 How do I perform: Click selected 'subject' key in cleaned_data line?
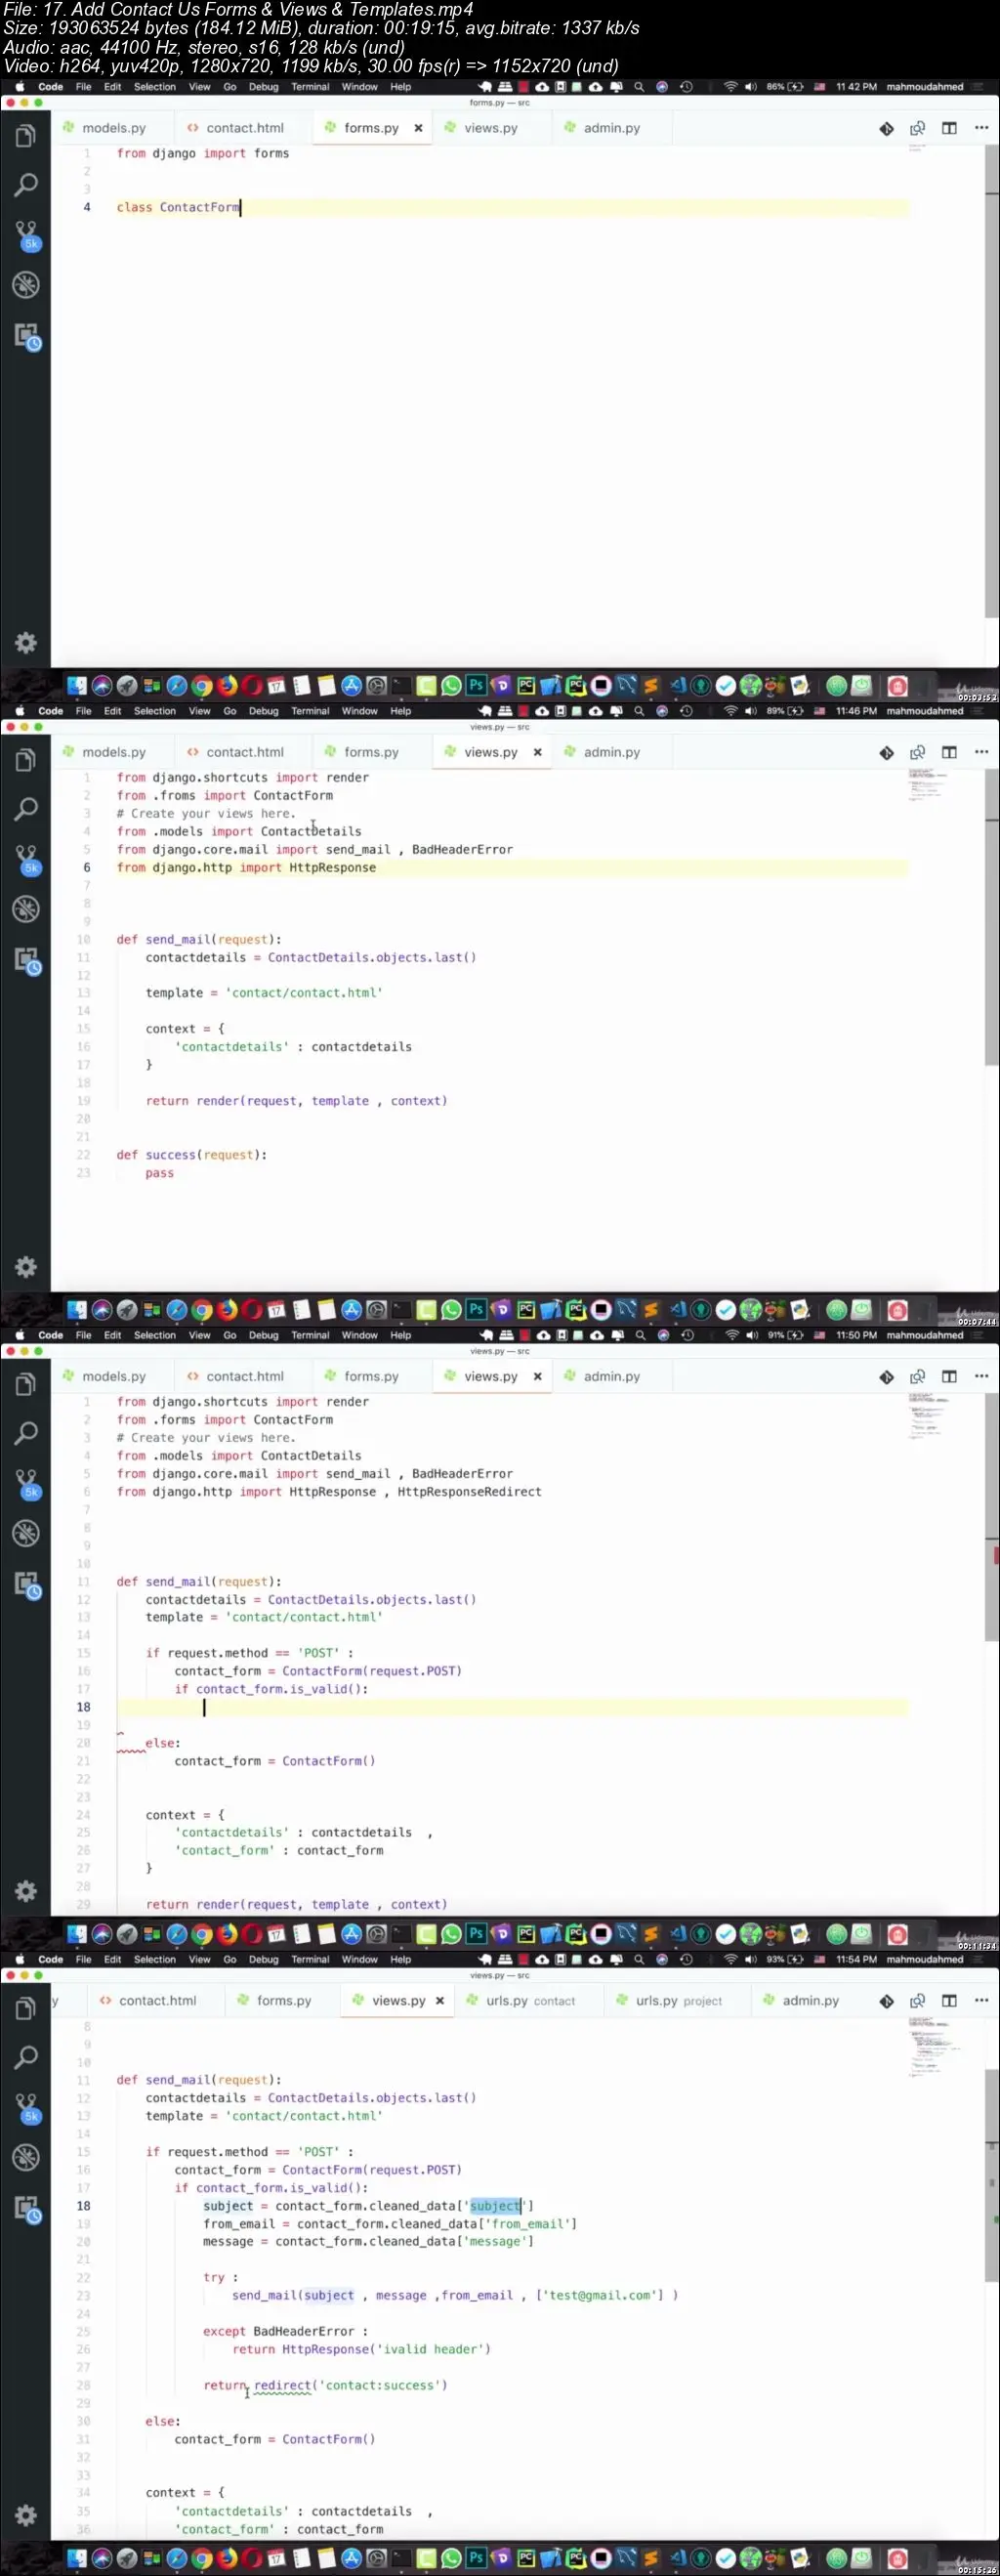(x=495, y=2205)
